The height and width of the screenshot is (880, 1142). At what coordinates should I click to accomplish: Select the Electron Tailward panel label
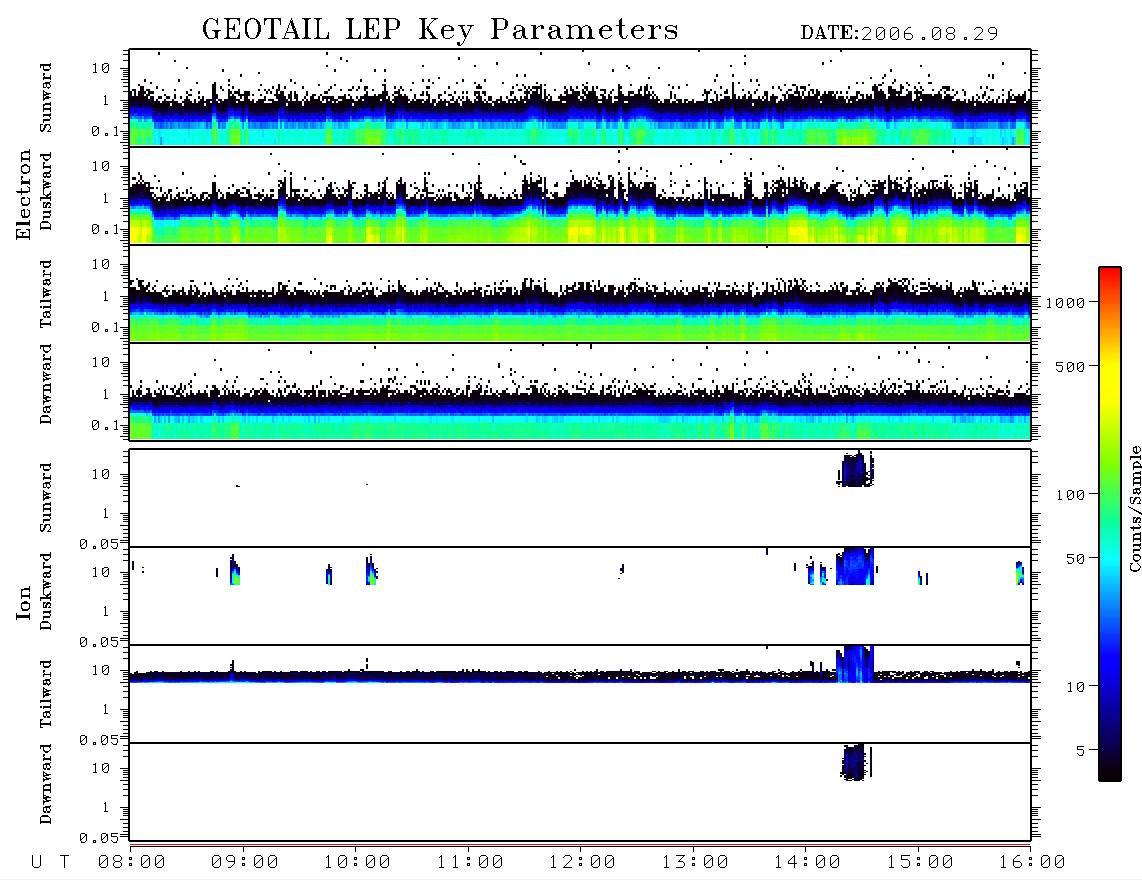[x=46, y=294]
